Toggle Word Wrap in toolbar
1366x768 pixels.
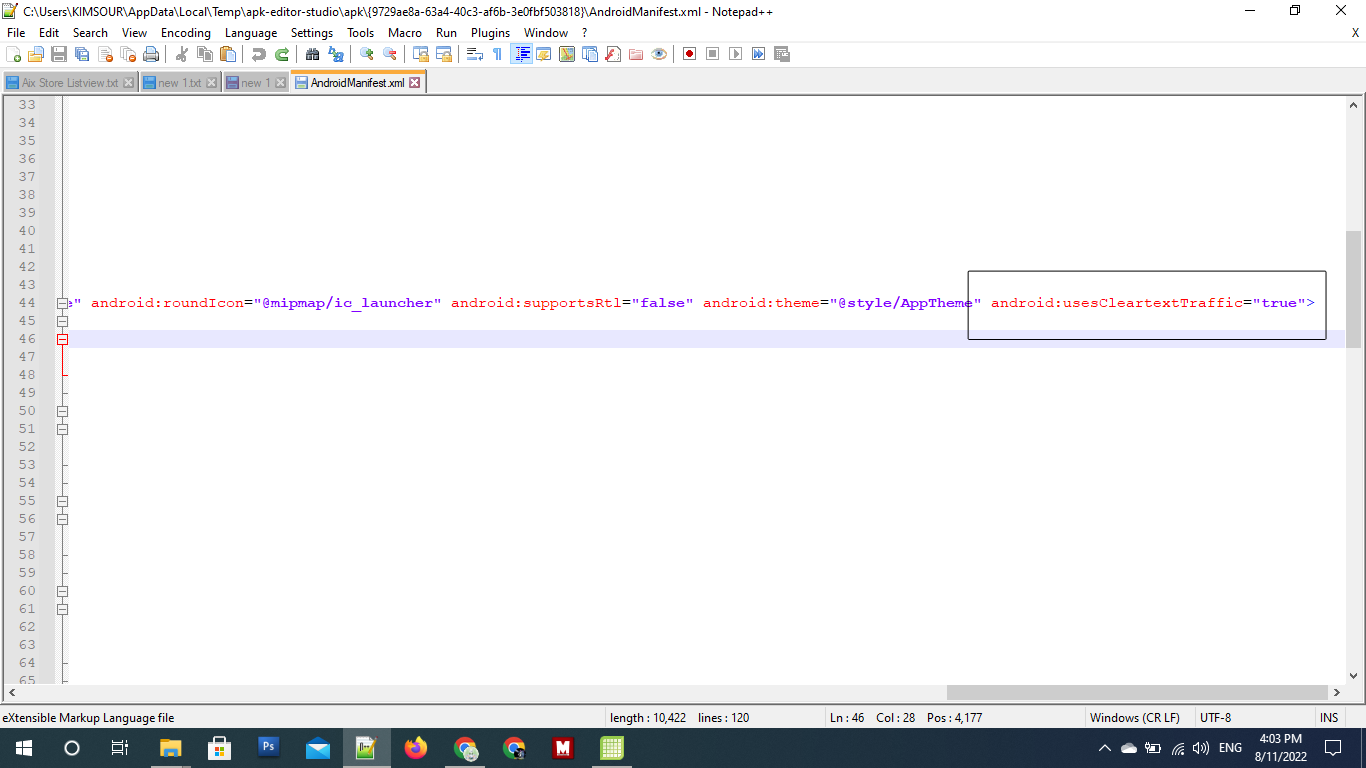[475, 54]
